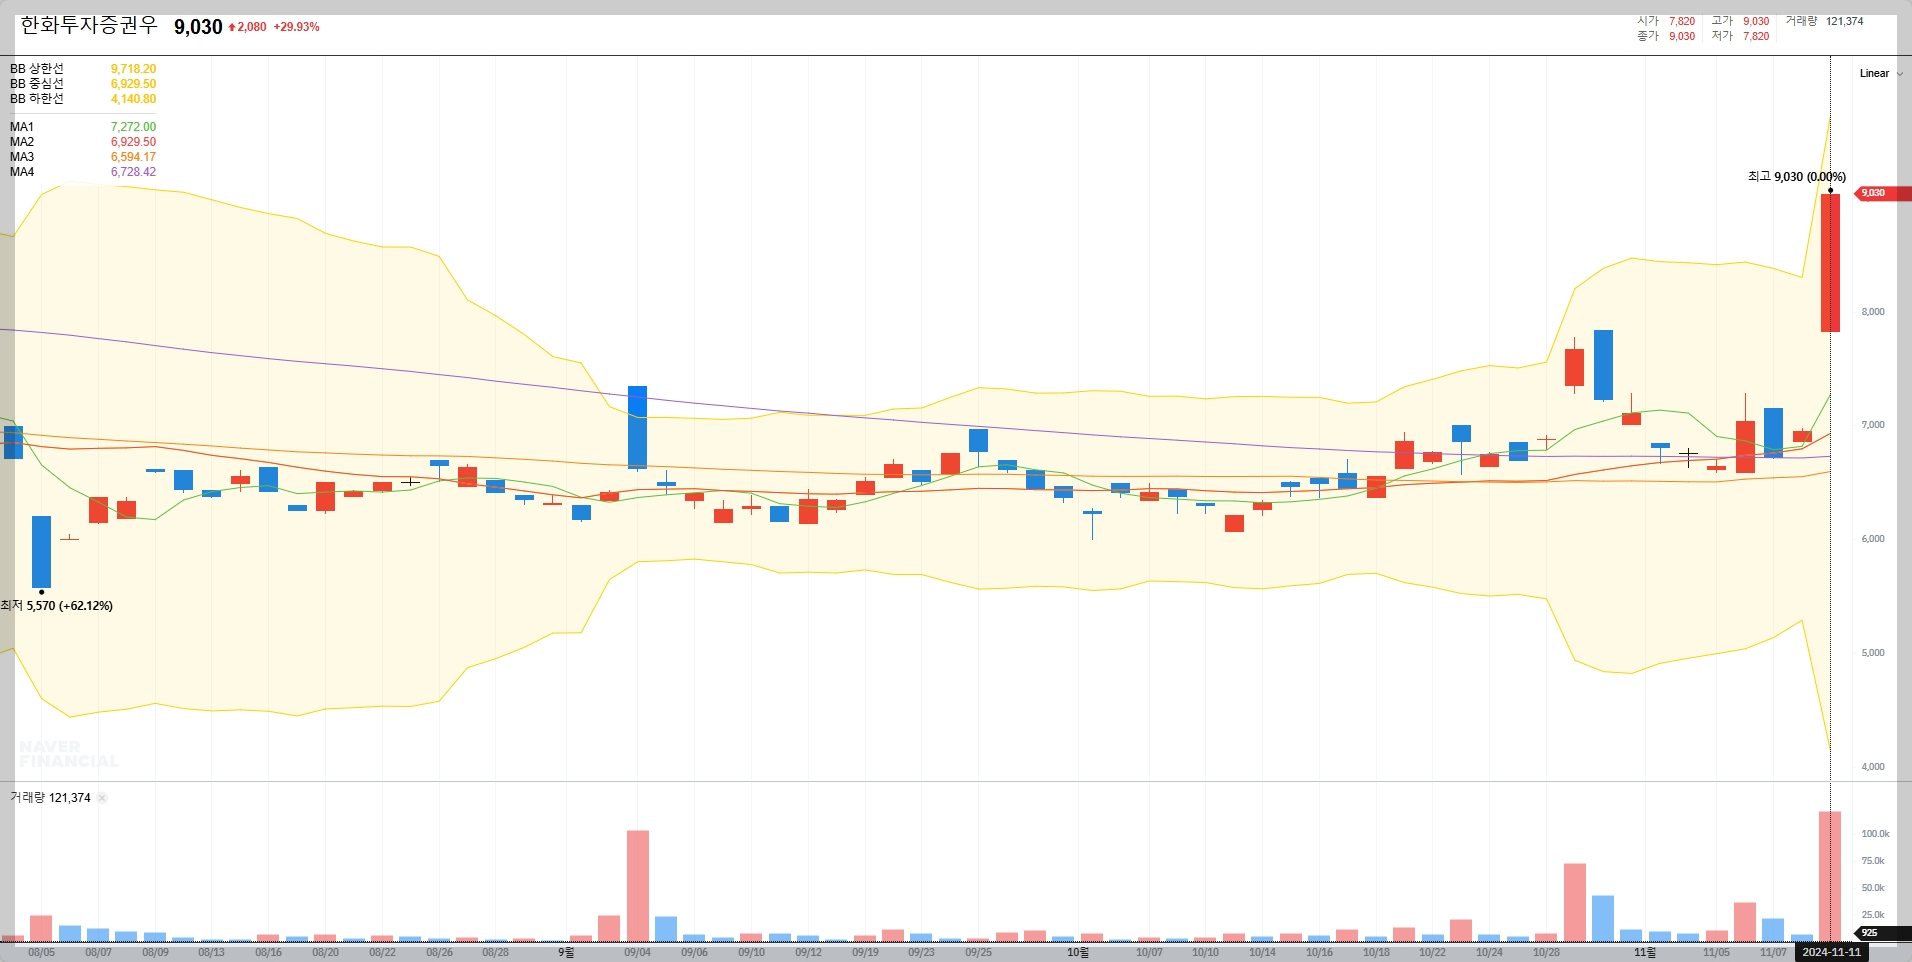This screenshot has width=1912, height=962.
Task: Click the 4,000 price axis label
Action: 1873,767
